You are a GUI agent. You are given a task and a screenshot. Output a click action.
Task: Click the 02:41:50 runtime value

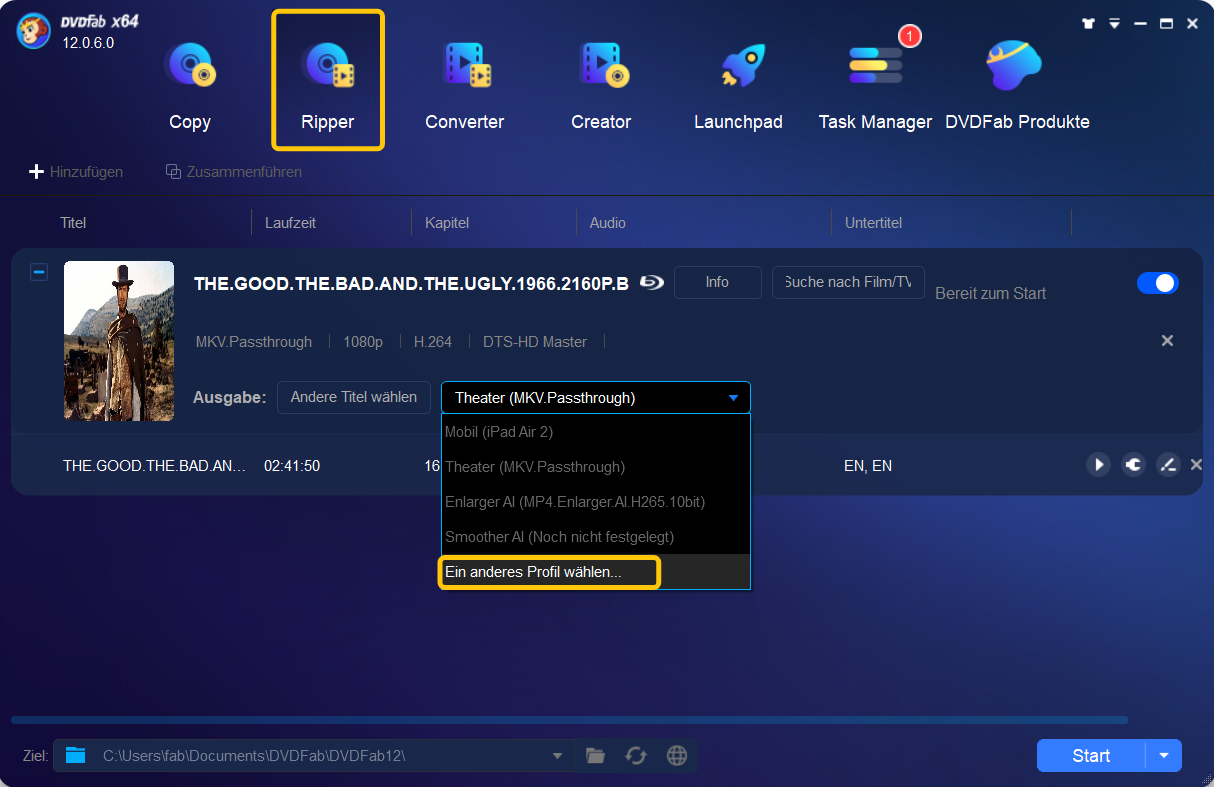coord(292,466)
